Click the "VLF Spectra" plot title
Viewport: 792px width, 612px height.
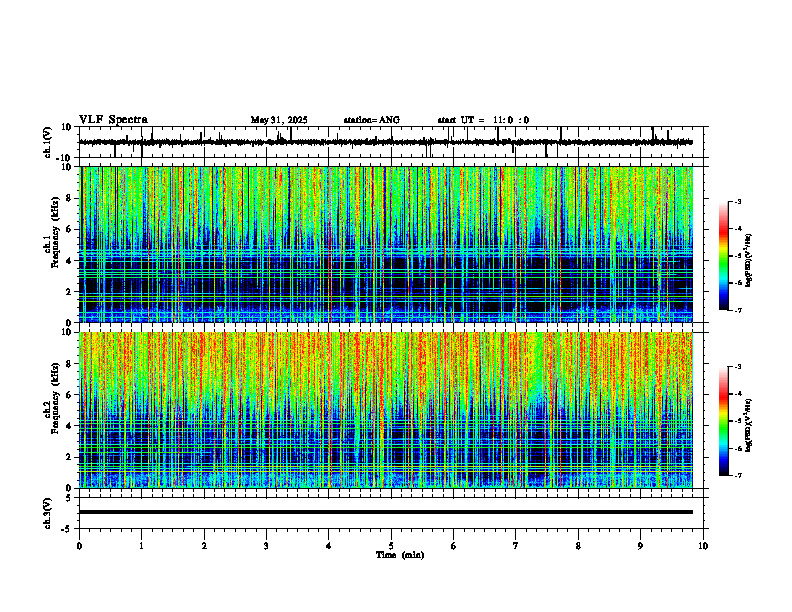tap(113, 119)
